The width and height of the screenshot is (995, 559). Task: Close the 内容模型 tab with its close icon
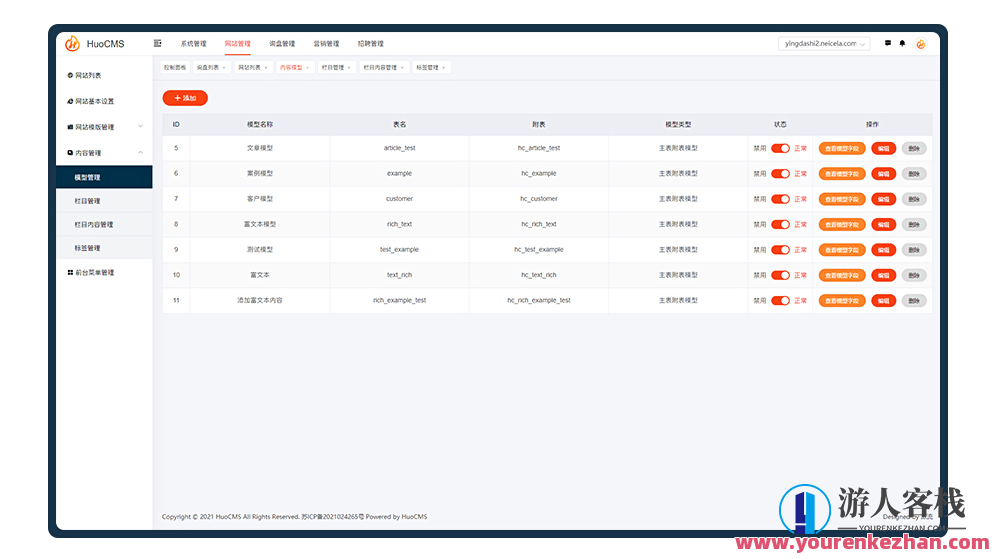[x=308, y=68]
